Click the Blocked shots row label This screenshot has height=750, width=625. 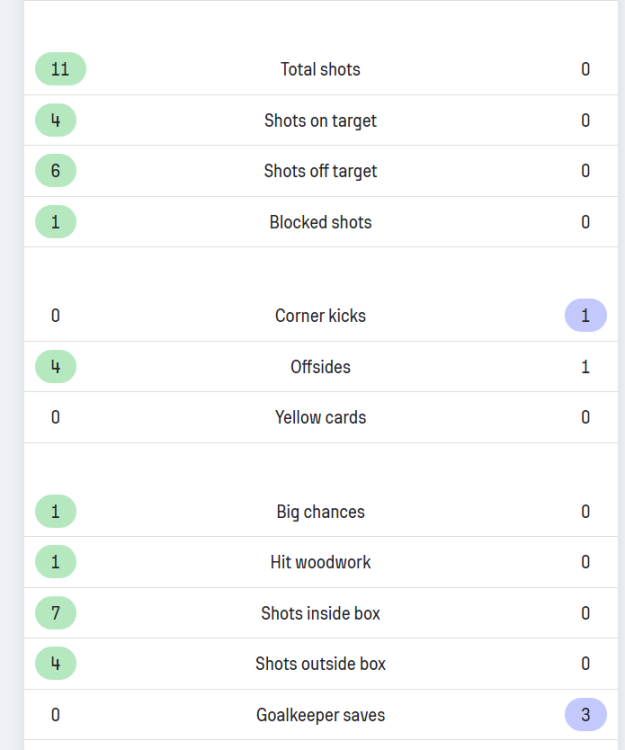point(320,222)
